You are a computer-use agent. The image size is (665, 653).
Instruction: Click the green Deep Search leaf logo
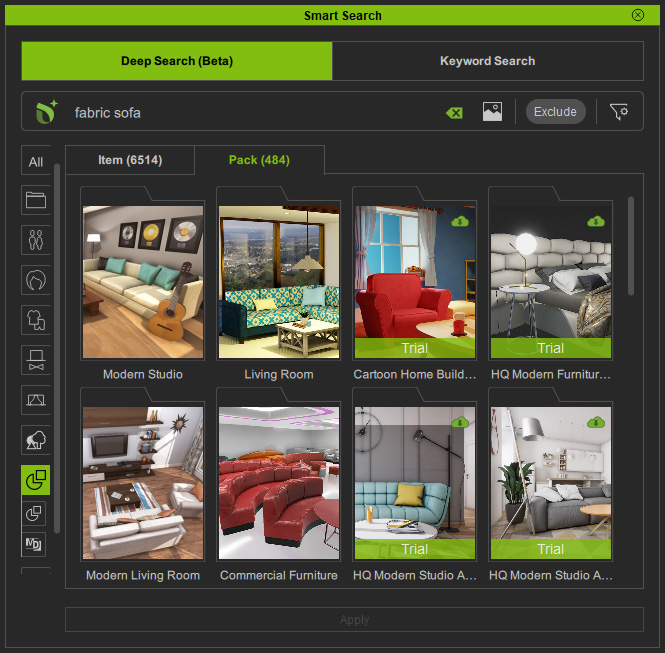pos(46,112)
